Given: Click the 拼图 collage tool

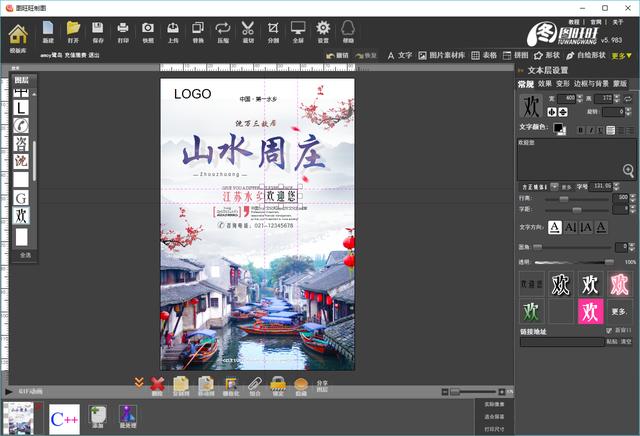Looking at the screenshot, I should 516,56.
